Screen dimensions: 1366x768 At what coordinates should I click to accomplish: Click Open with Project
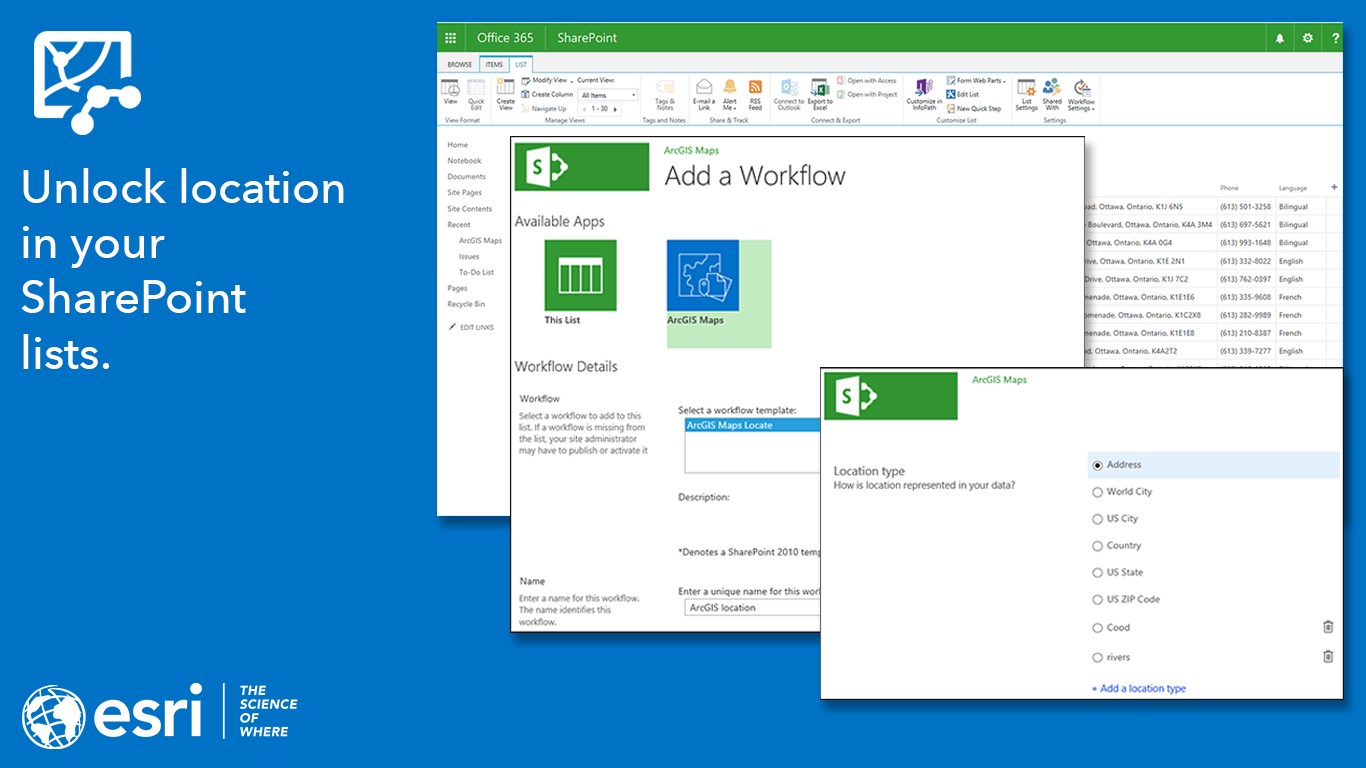click(x=866, y=95)
